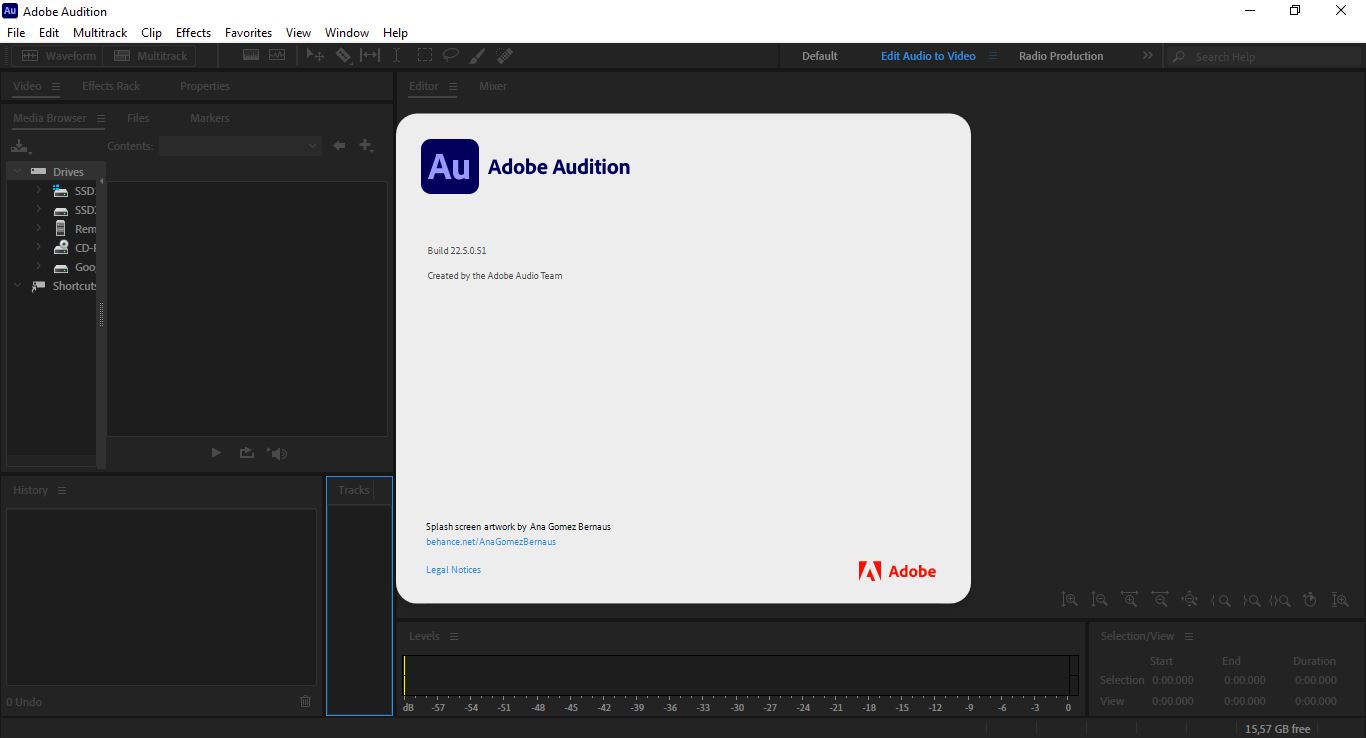Open the Levels panel menu

click(453, 636)
